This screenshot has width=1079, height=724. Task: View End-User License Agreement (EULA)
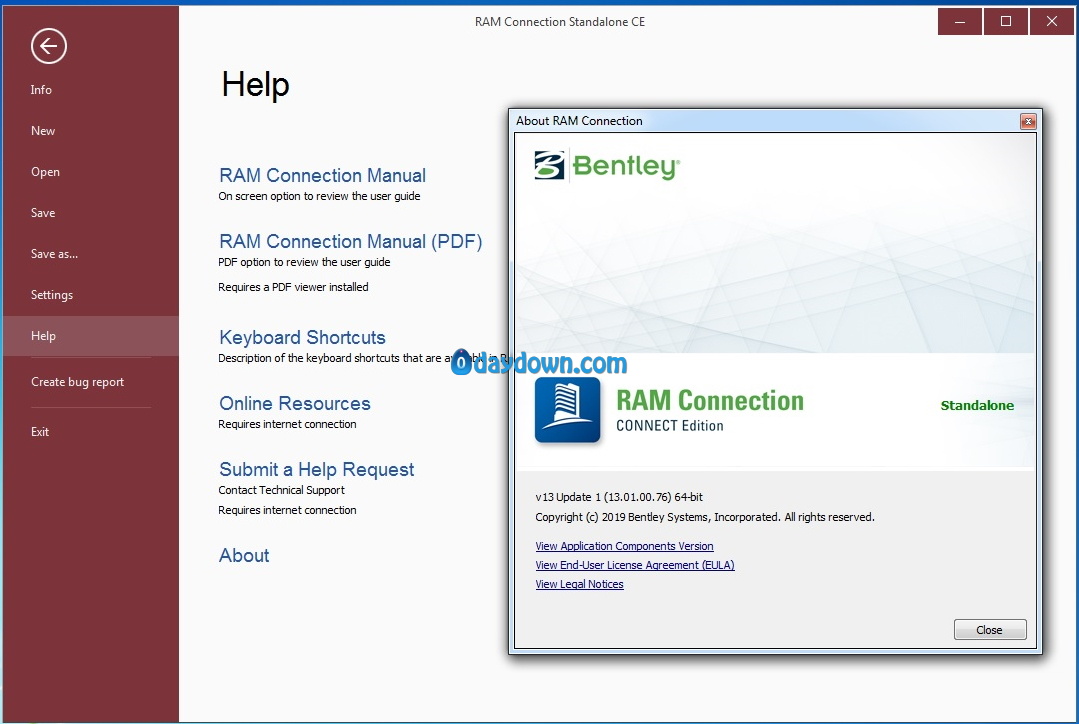634,565
